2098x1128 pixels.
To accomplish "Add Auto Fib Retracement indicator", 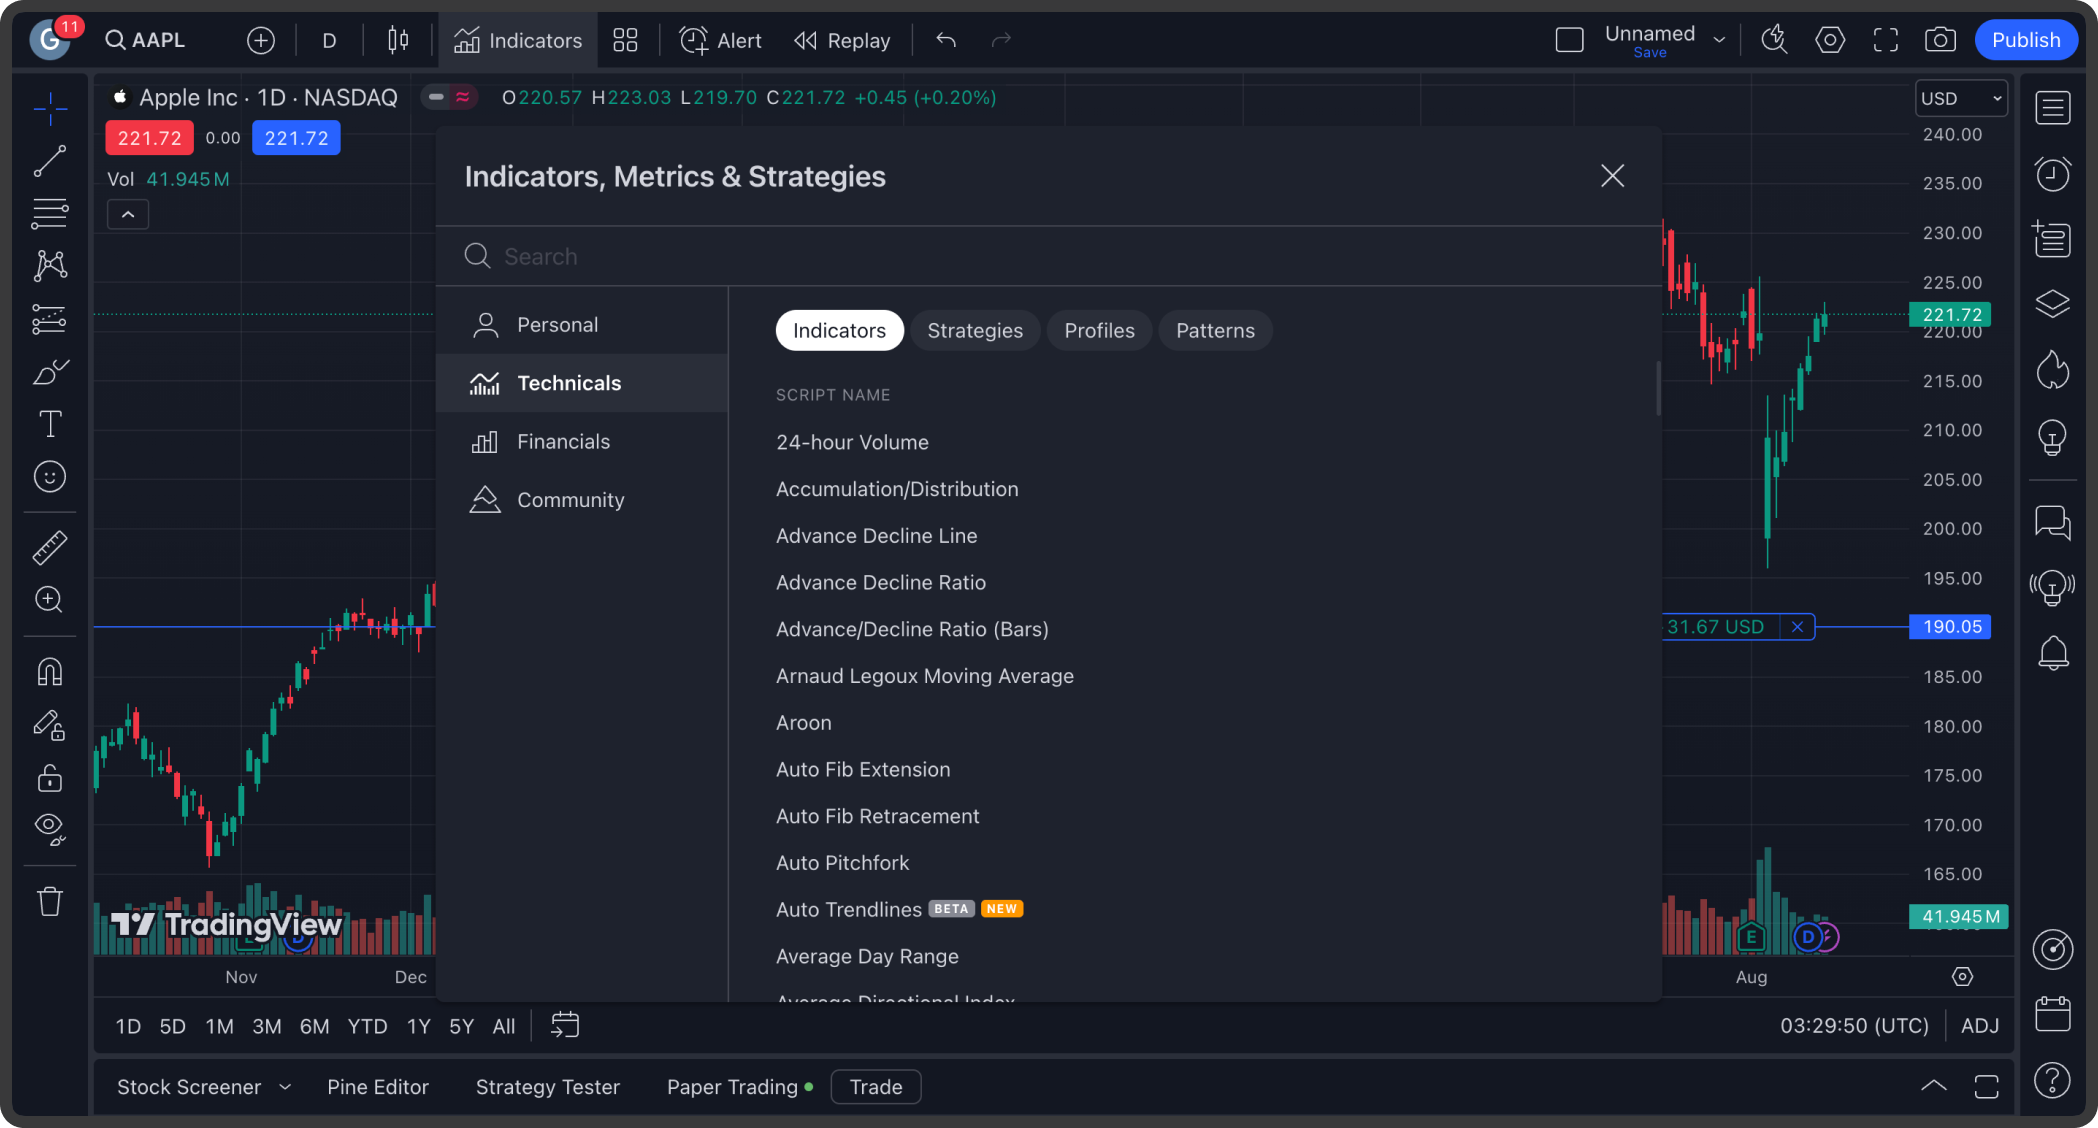I will pos(878,816).
